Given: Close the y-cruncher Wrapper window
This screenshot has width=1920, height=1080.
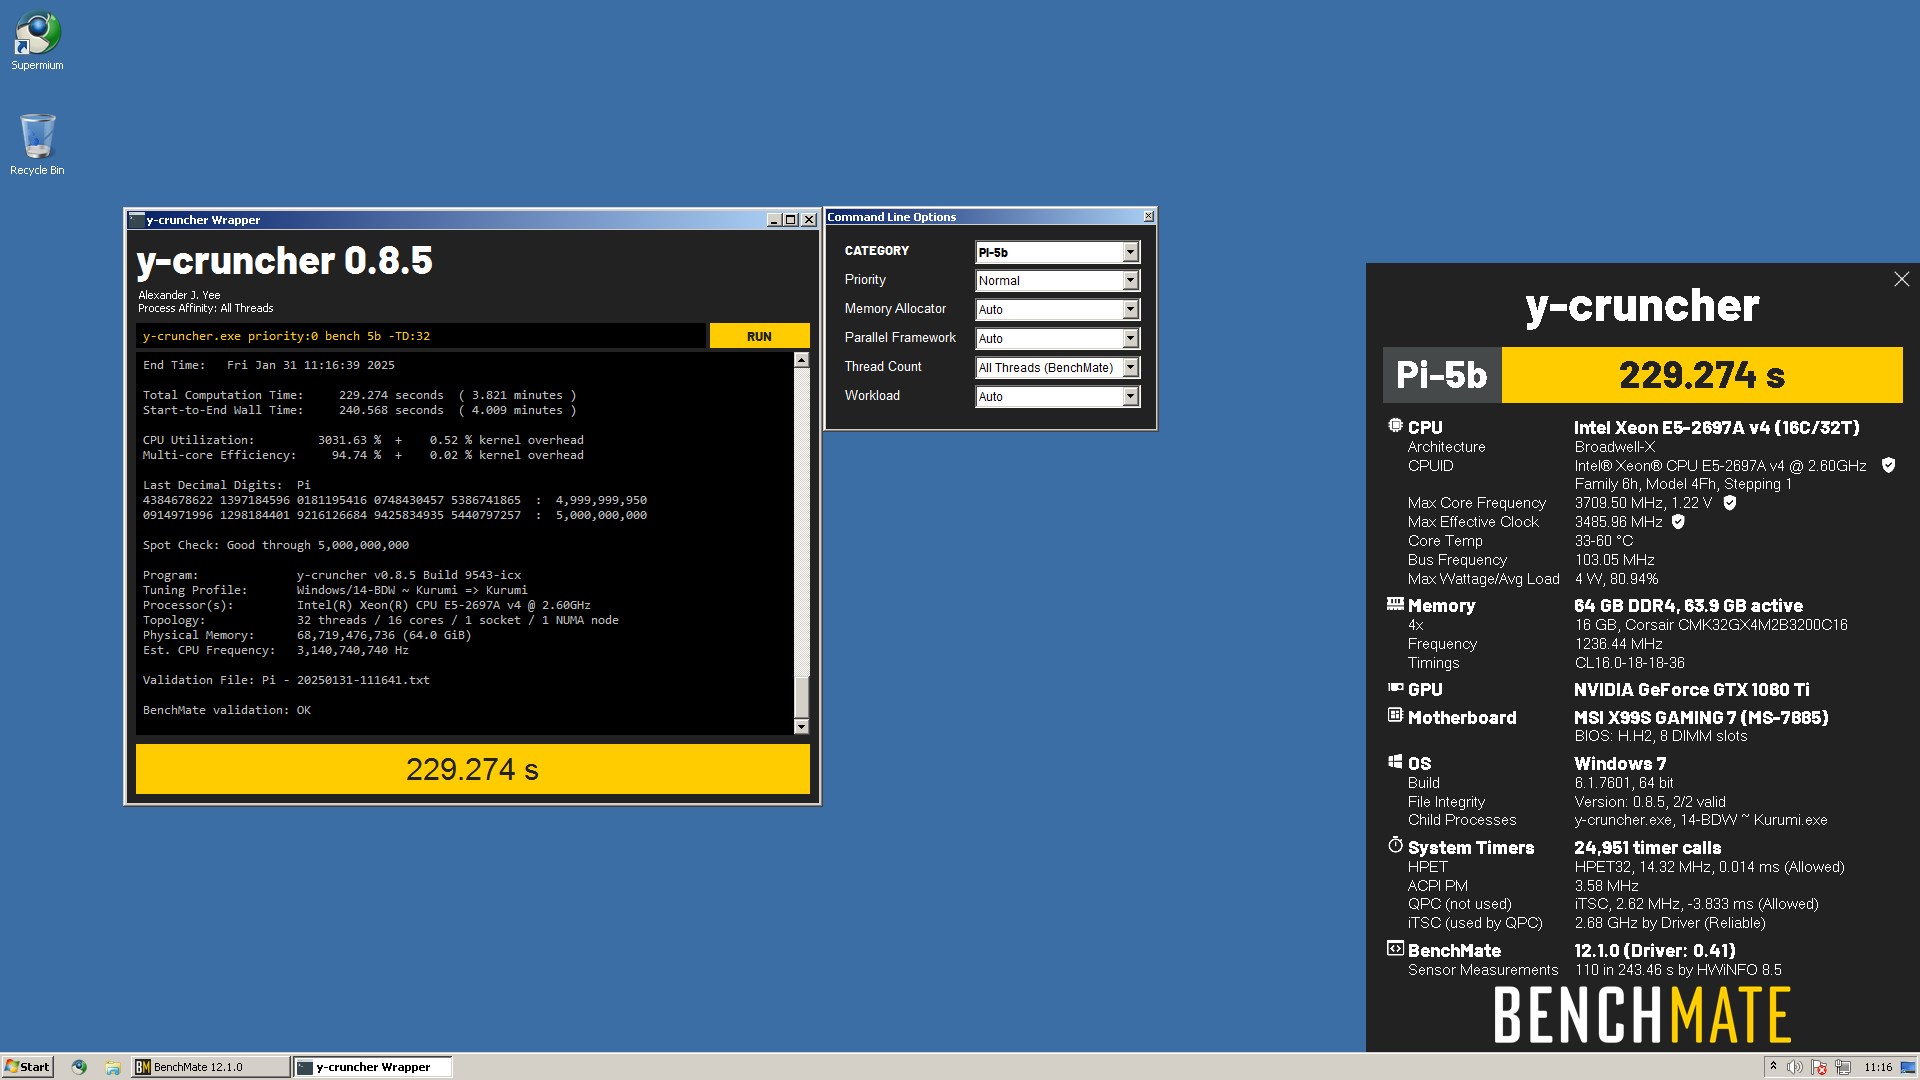Looking at the screenshot, I should [x=809, y=220].
